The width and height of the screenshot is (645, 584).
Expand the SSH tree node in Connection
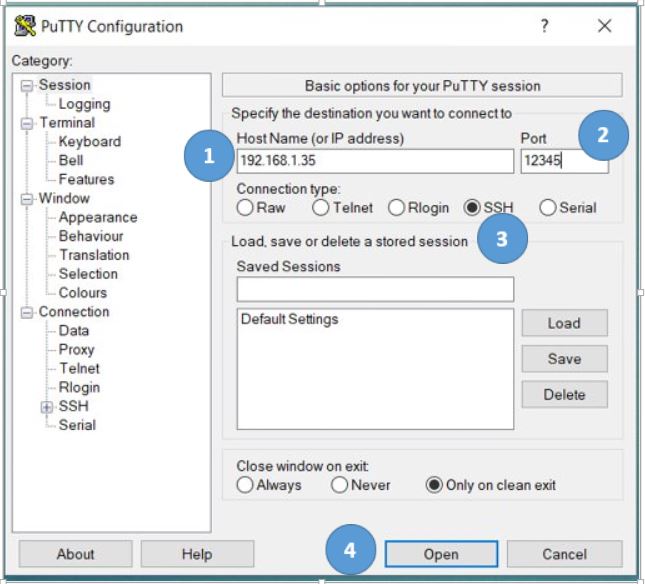(x=46, y=407)
